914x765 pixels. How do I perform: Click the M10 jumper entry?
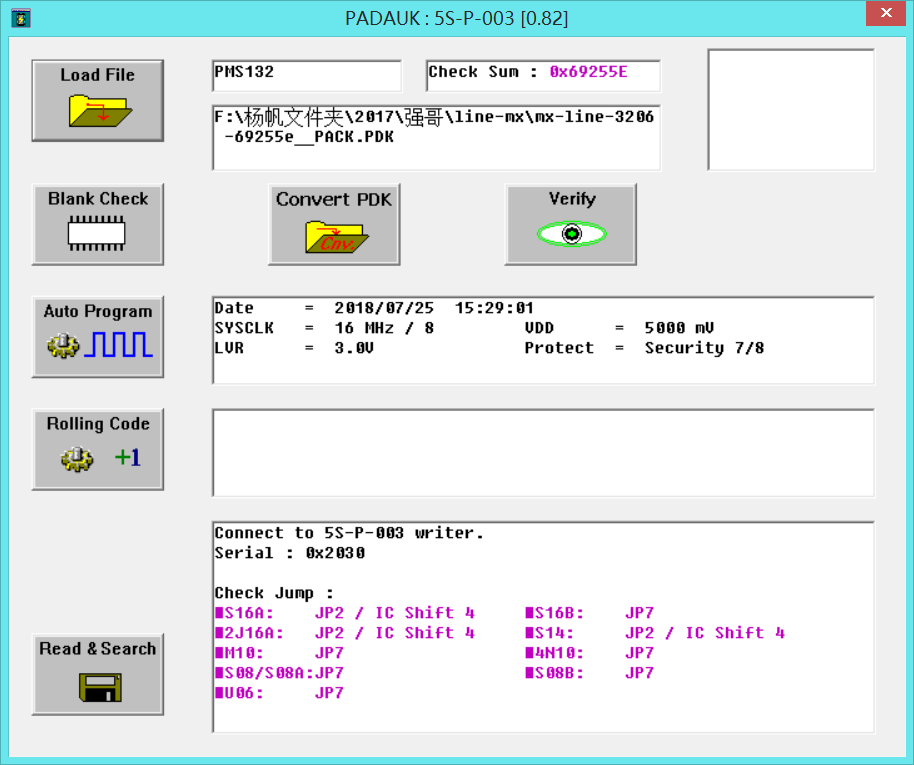point(279,653)
